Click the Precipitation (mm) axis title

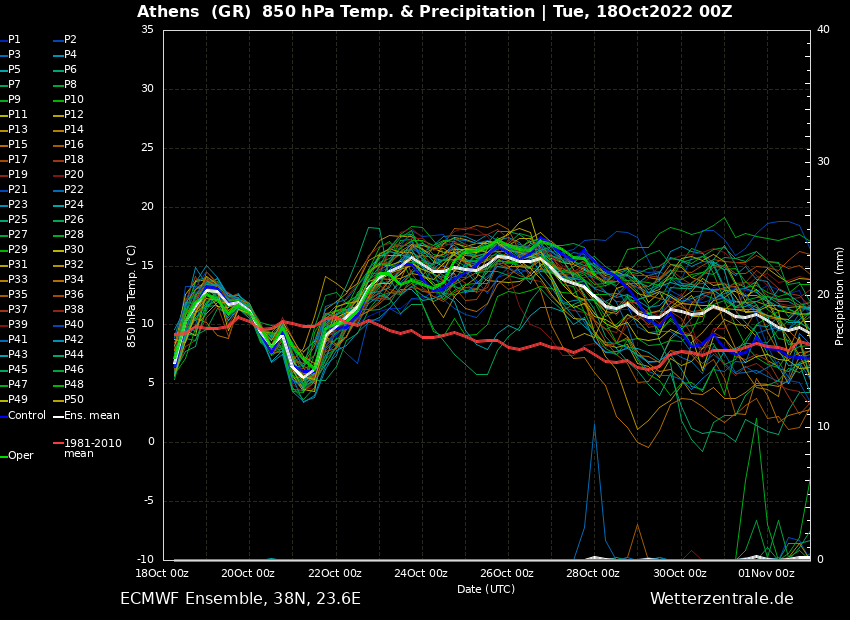[x=839, y=296]
